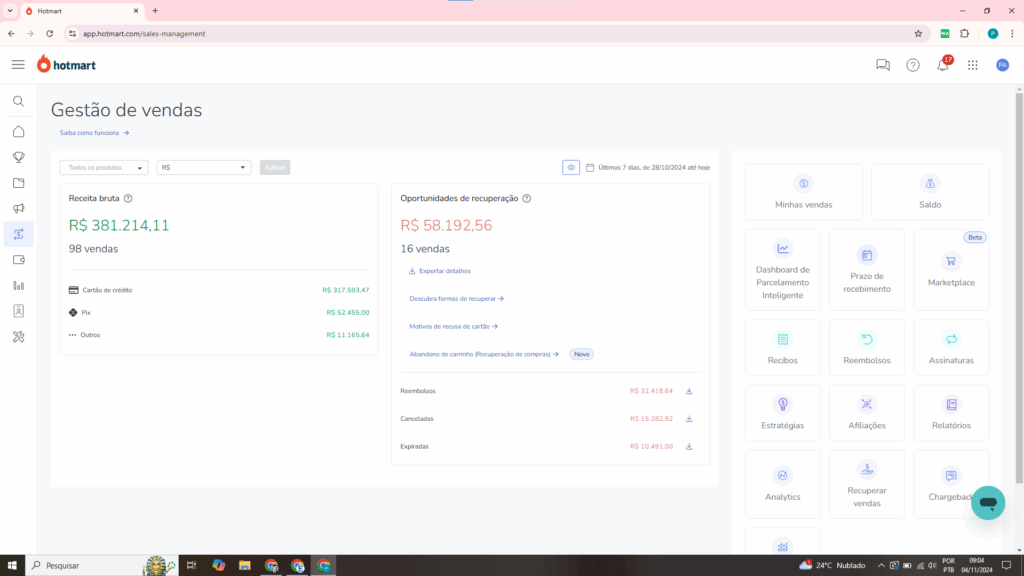
Task: Switch to the Hotmart browser tab
Action: click(x=82, y=11)
